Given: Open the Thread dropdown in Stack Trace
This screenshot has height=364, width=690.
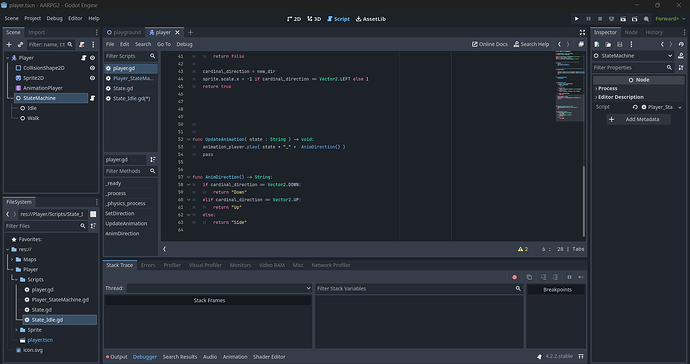Looking at the screenshot, I should coord(219,288).
